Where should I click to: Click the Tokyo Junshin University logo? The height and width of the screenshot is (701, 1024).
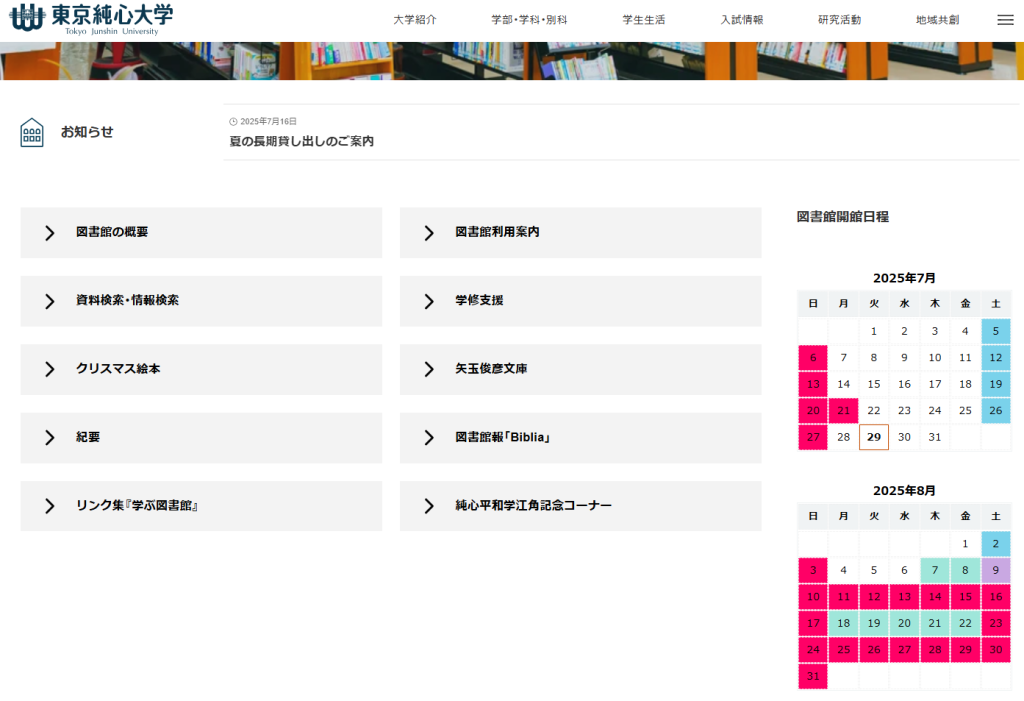(x=92, y=18)
